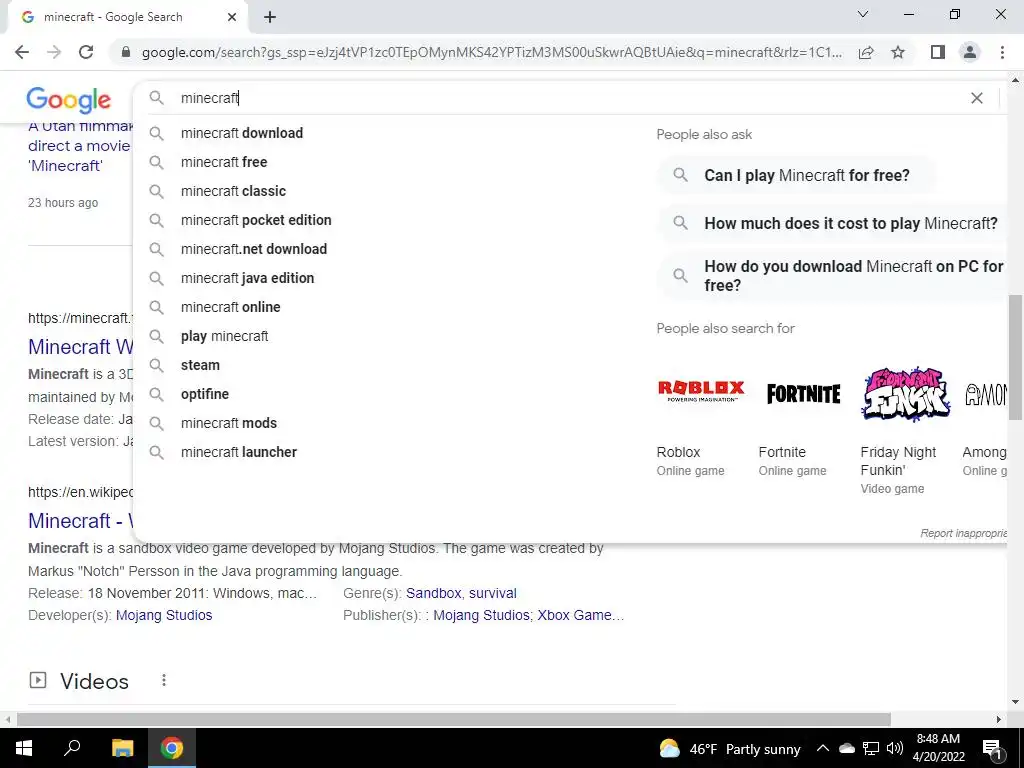Click the horizontal scrollbar right arrow

[x=999, y=719]
